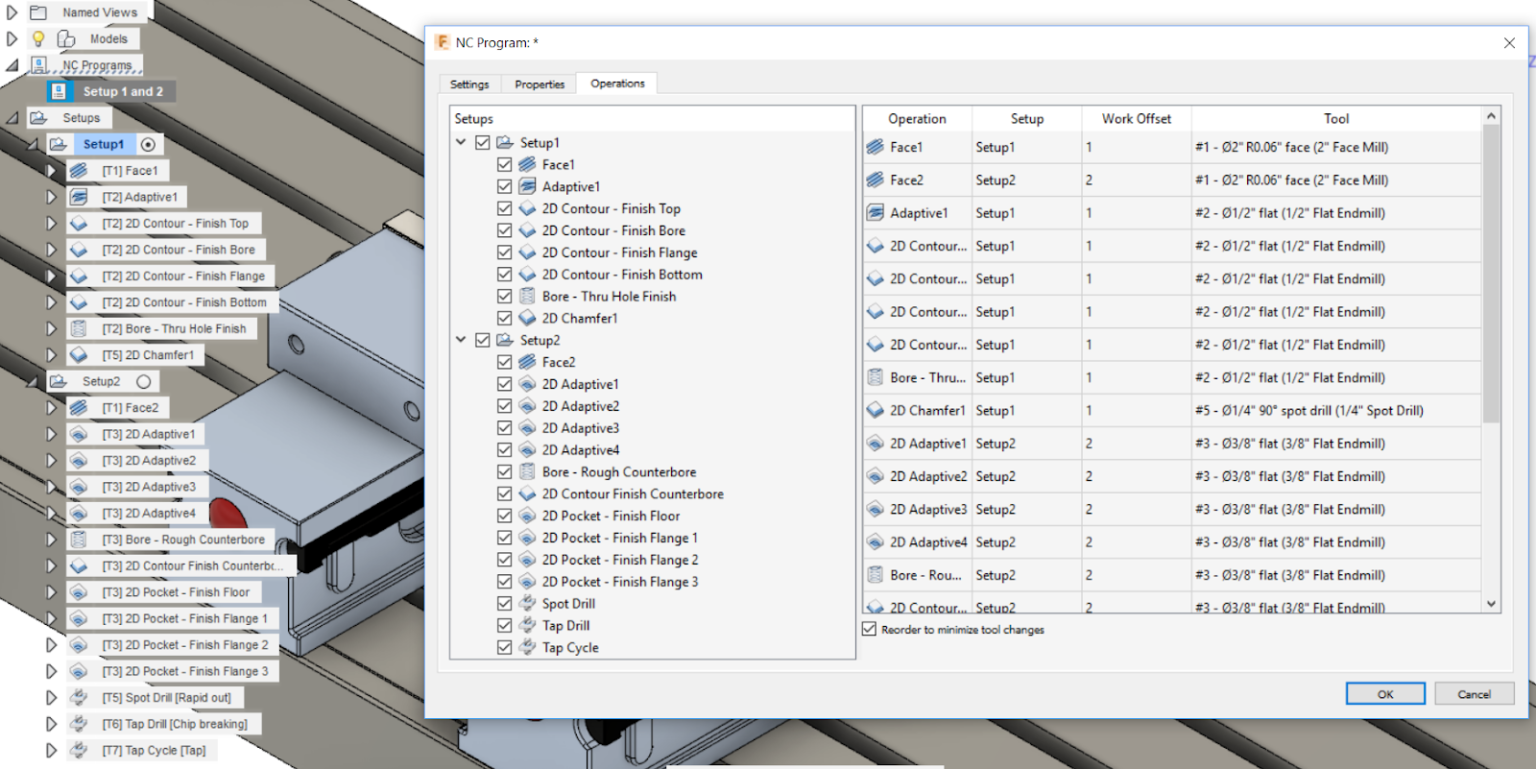Click the 2D Chamfer1 operation icon
The width and height of the screenshot is (1536, 769).
[x=528, y=318]
